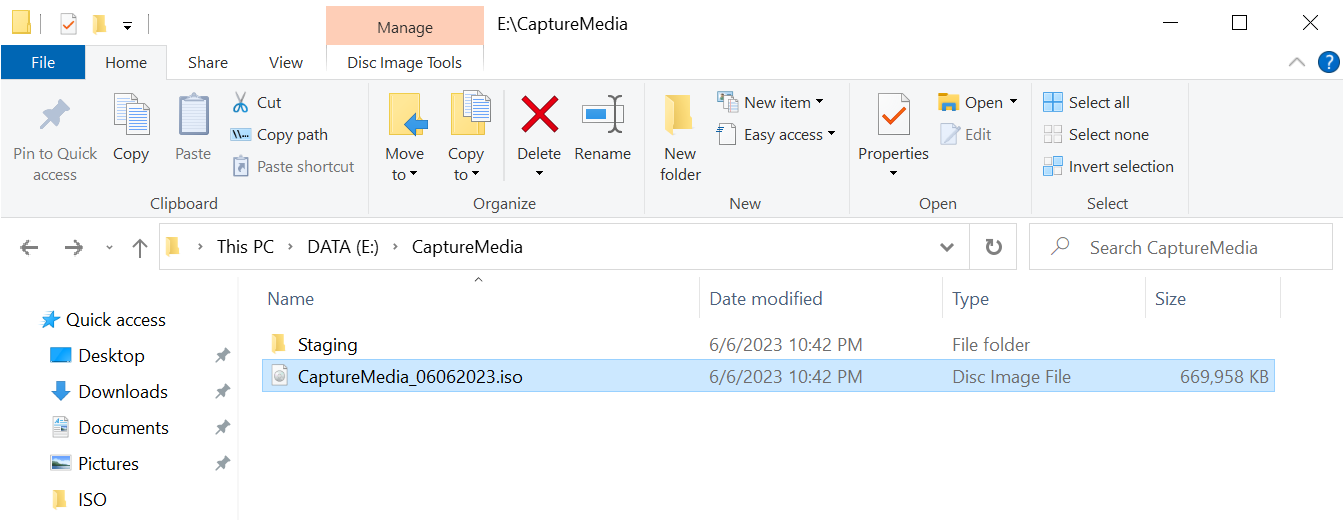Open address bar previous locations dropdown

(947, 247)
